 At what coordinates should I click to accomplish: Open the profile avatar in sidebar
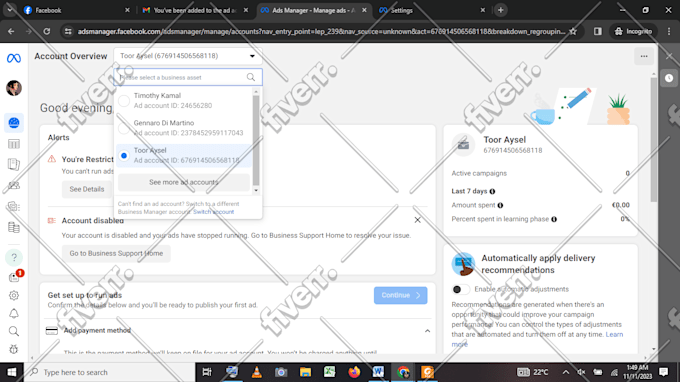click(x=14, y=88)
